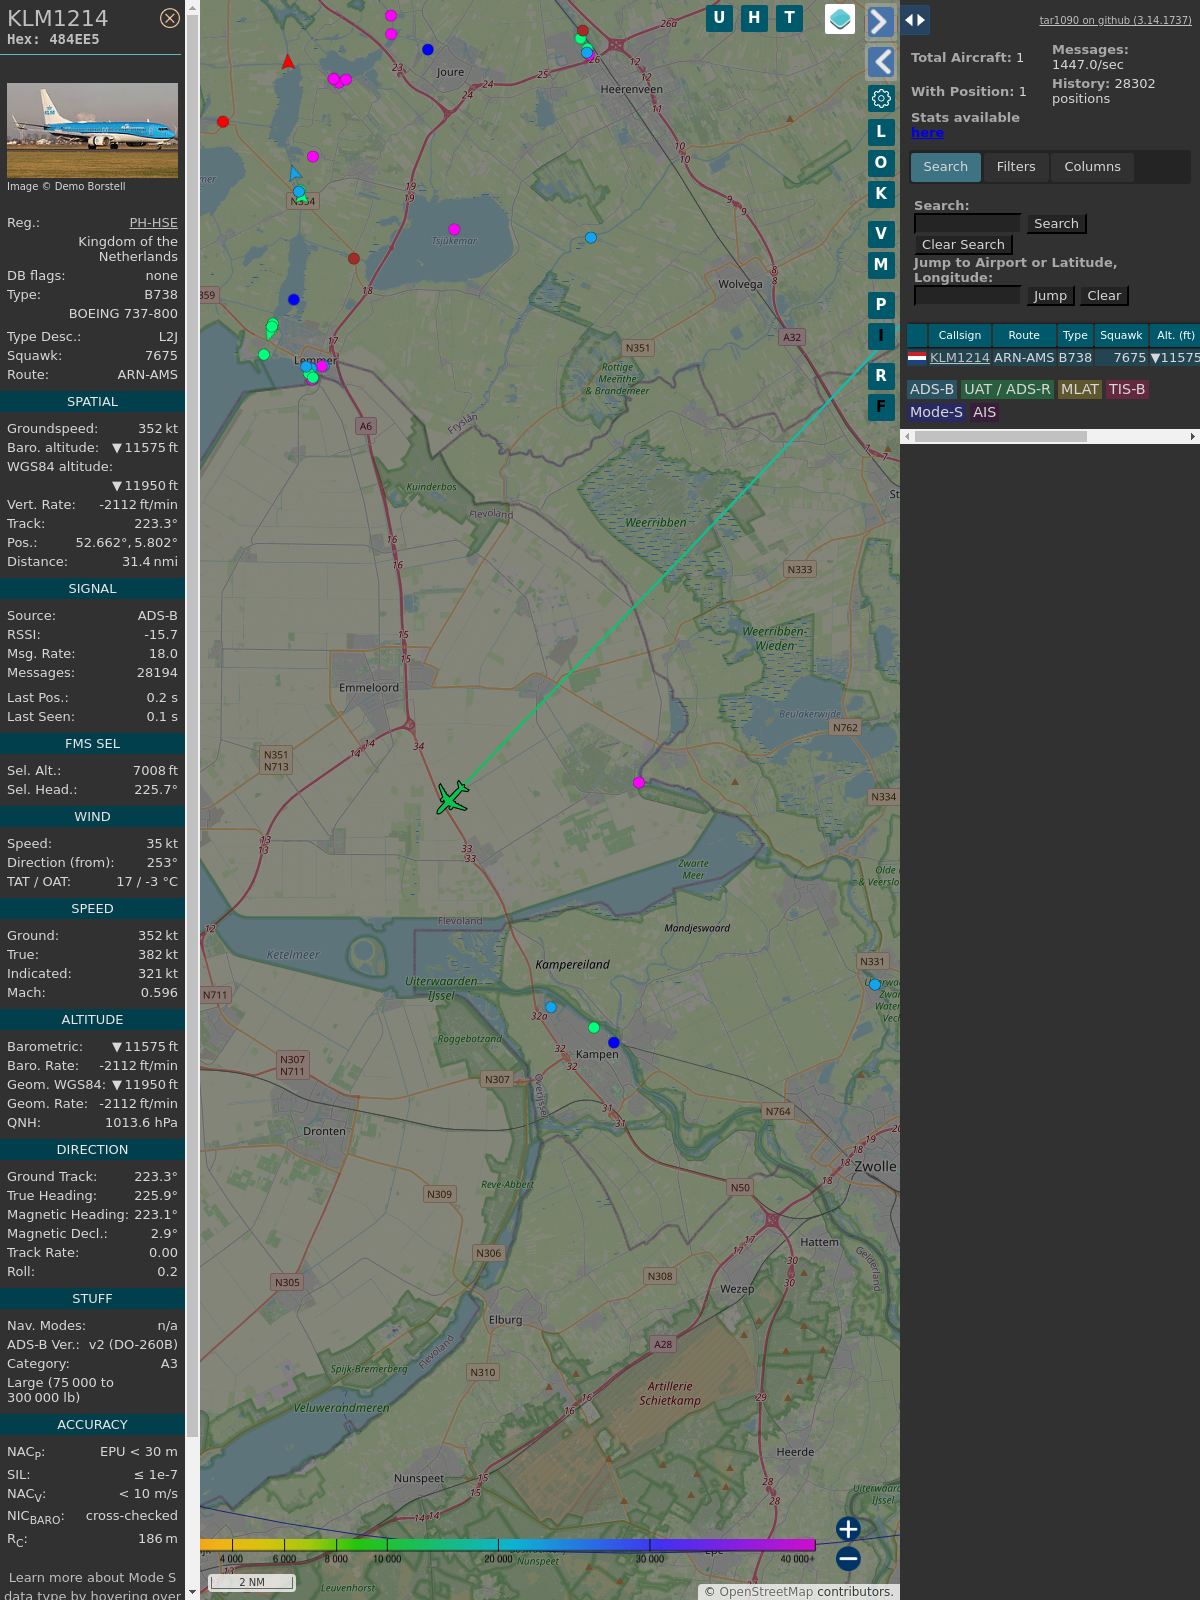
Task: Close the KLM1214 selected aircraft panel
Action: [x=170, y=18]
